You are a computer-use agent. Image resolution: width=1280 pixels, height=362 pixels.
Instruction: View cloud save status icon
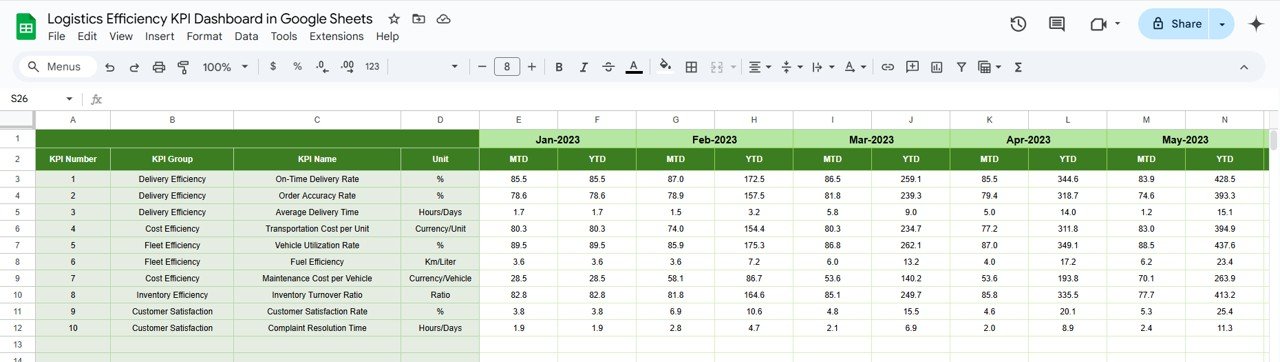point(443,19)
